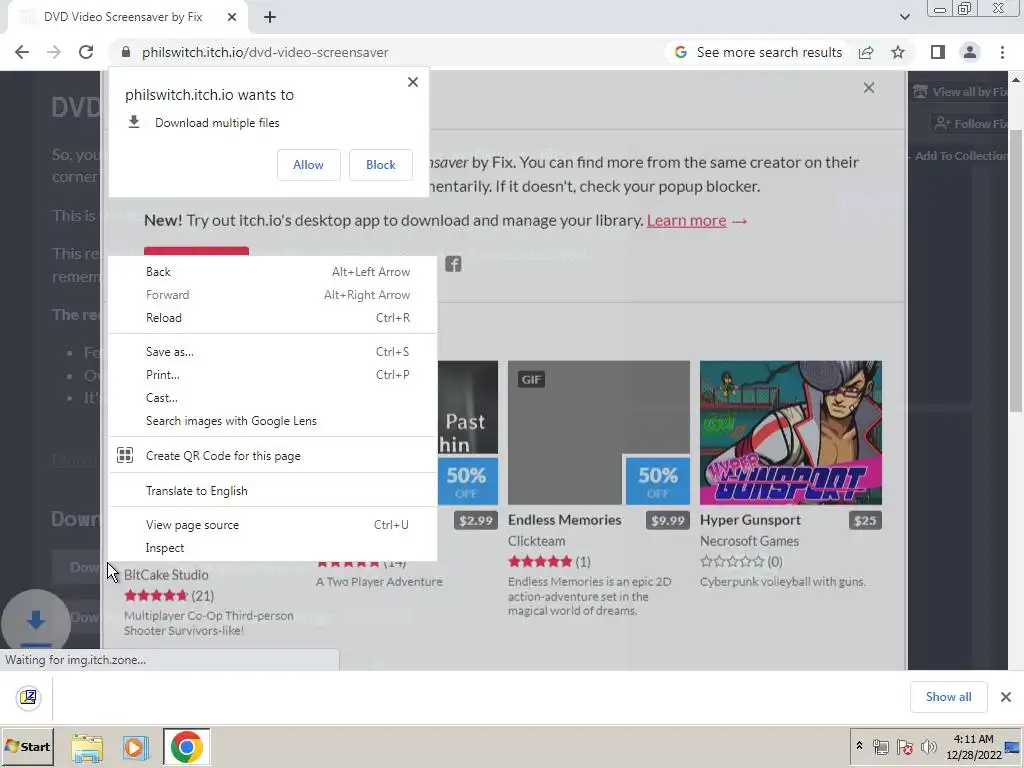The image size is (1024, 768).
Task: Select Inspect in the context menu
Action: click(x=272, y=548)
